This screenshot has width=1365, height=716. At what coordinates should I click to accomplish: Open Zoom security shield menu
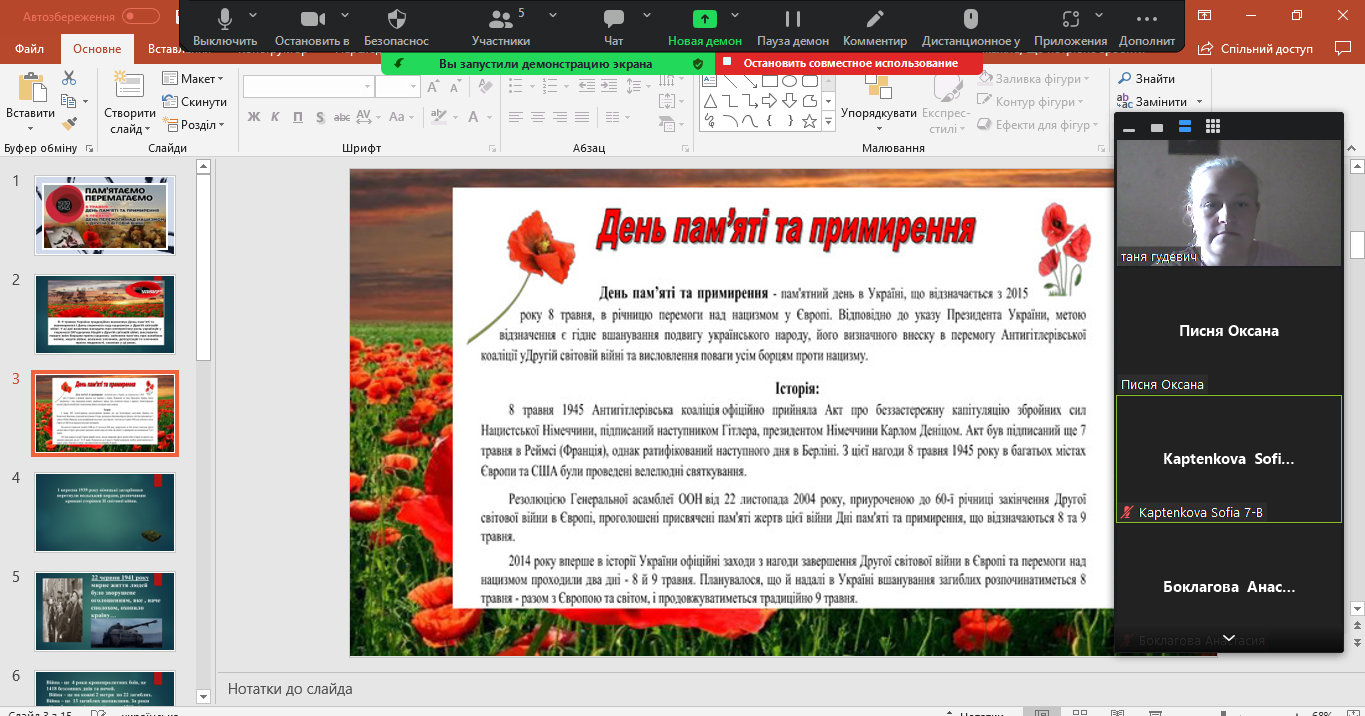[396, 26]
